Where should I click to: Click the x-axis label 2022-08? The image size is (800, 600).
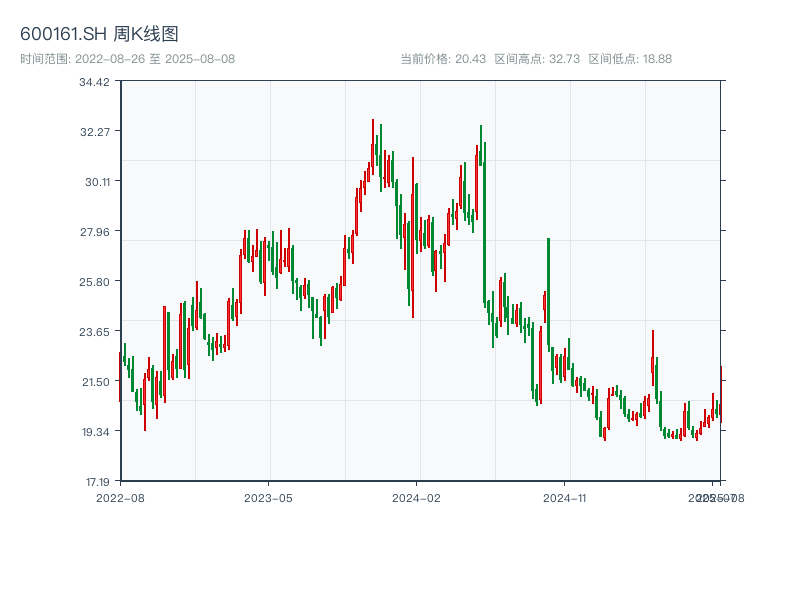pos(120,498)
